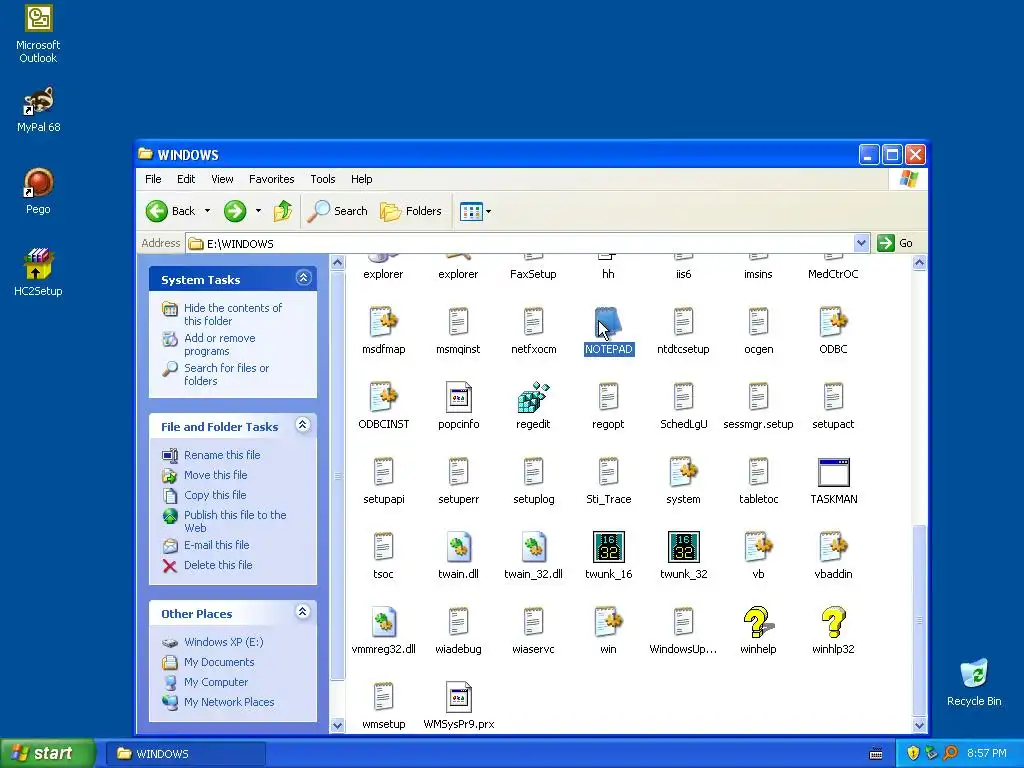Select the msdfmap settings file icon
Image resolution: width=1024 pixels, height=768 pixels.
click(x=383, y=322)
